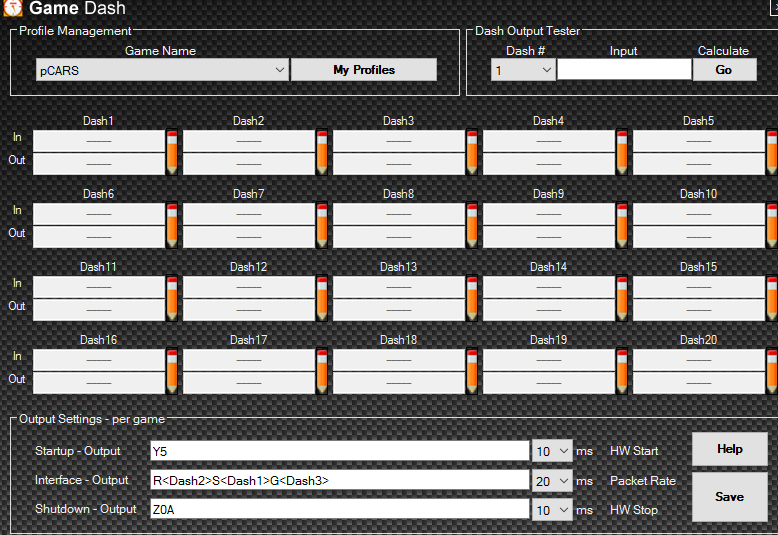Click the Game Name label
Viewport: 778px width, 535px height.
[x=160, y=51]
